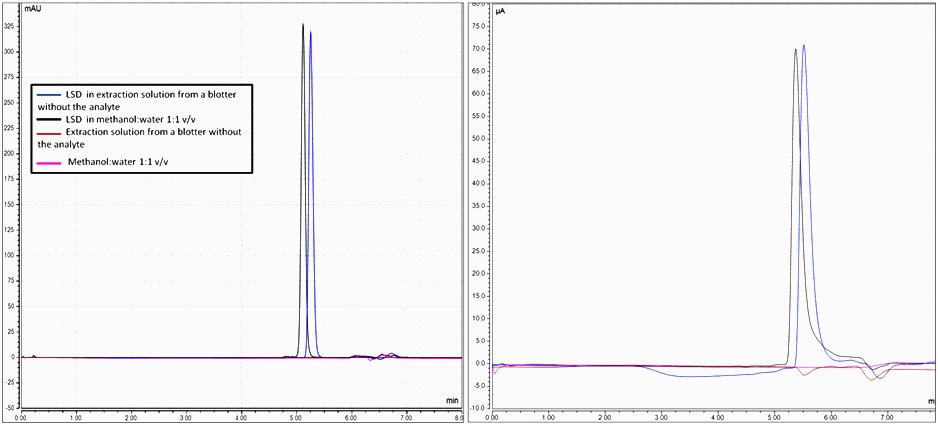Click the red legend line for blank extraction solution
938x425 pixels.
tap(47, 133)
